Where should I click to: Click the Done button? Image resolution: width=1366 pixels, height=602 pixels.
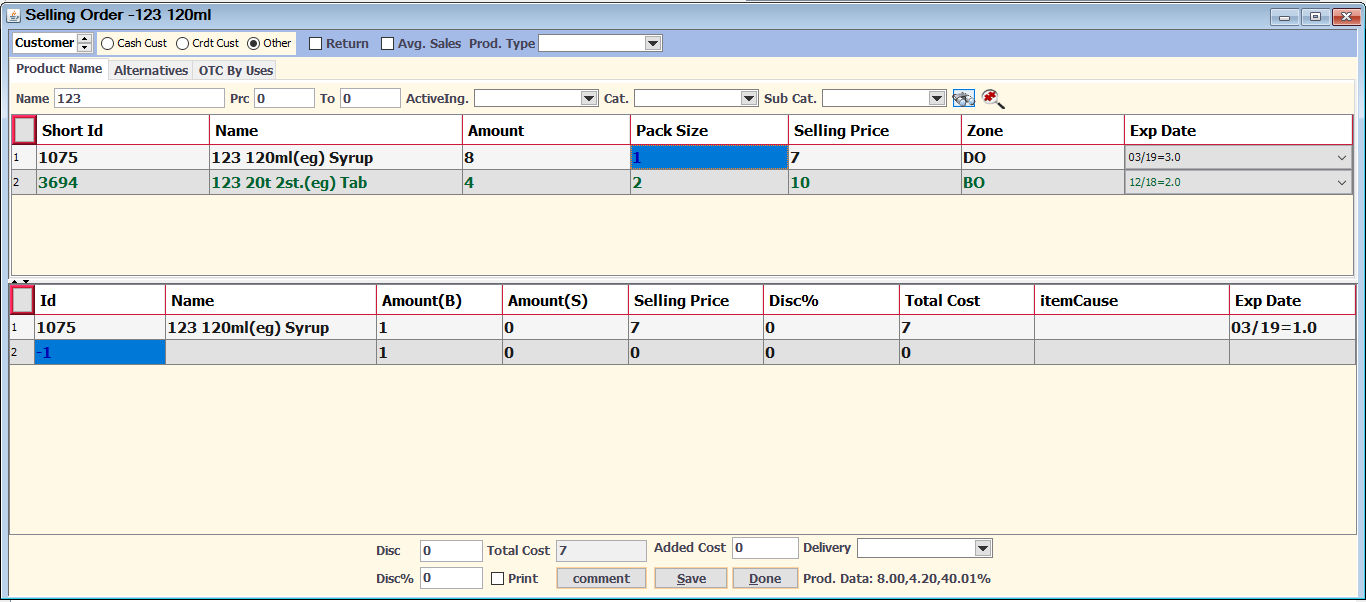pos(765,578)
